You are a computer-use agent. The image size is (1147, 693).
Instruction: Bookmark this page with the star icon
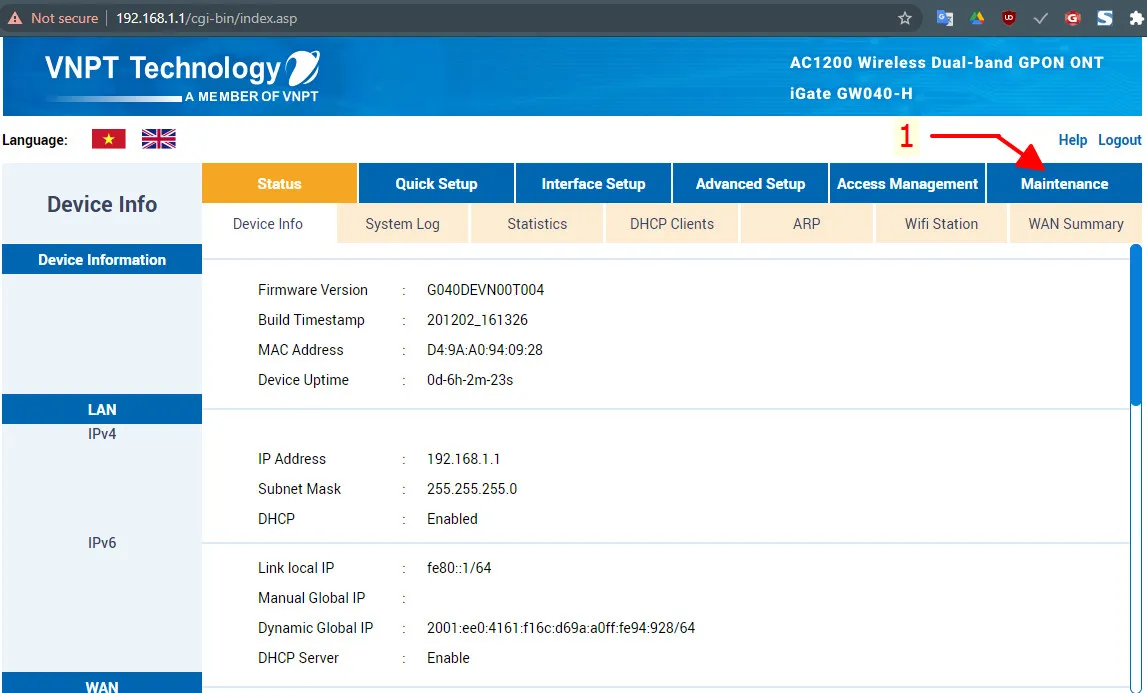(905, 18)
